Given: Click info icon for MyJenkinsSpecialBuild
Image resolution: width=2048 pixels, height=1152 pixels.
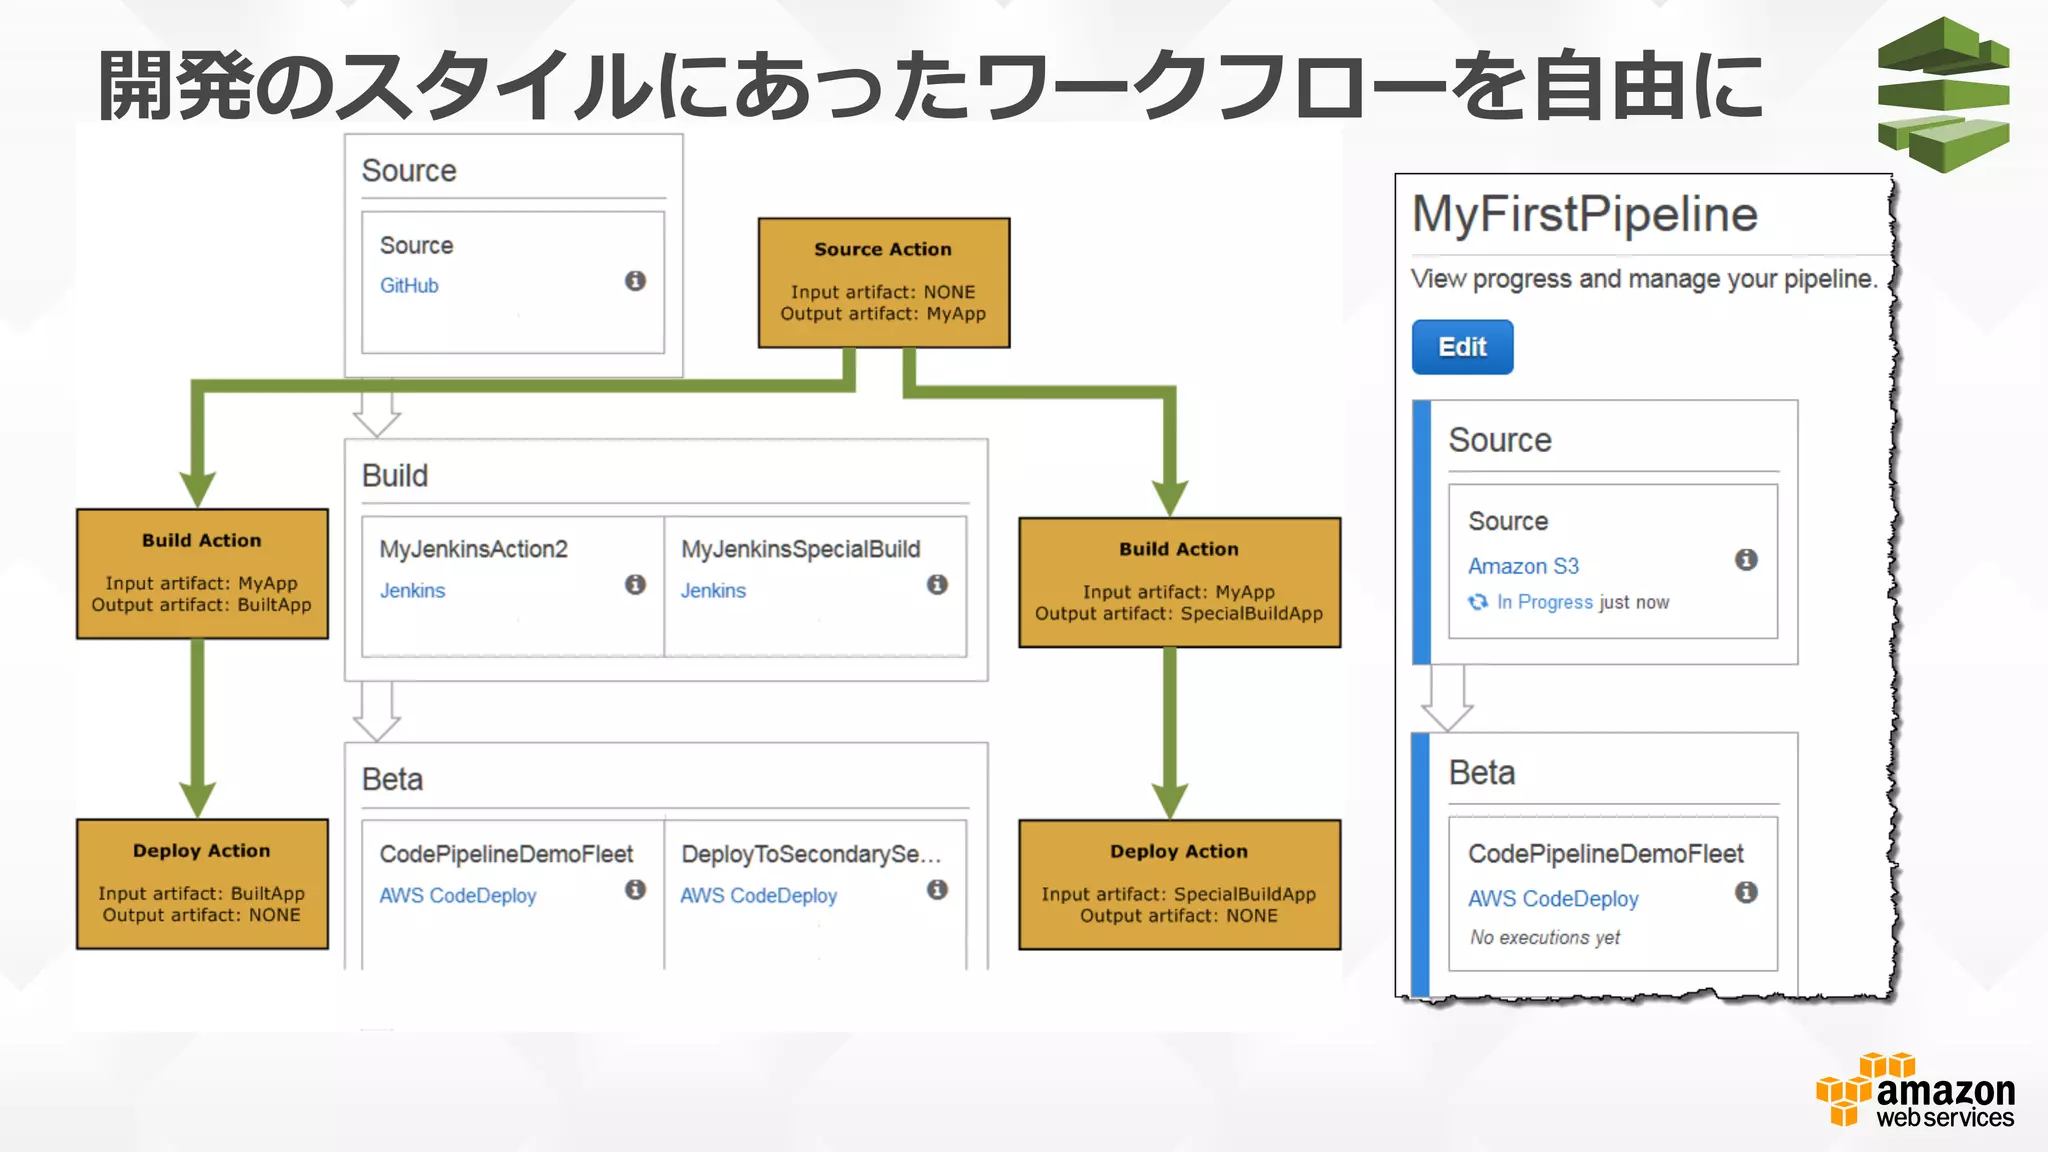Looking at the screenshot, I should tap(937, 584).
